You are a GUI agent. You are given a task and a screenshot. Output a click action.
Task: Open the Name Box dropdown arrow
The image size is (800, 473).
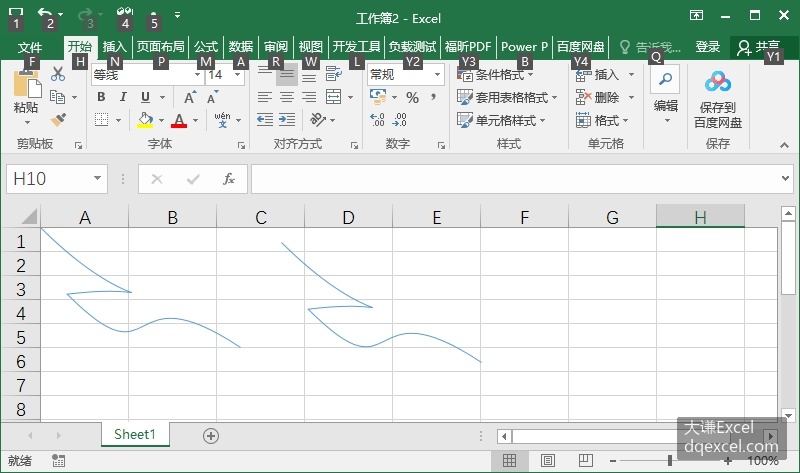pos(97,178)
